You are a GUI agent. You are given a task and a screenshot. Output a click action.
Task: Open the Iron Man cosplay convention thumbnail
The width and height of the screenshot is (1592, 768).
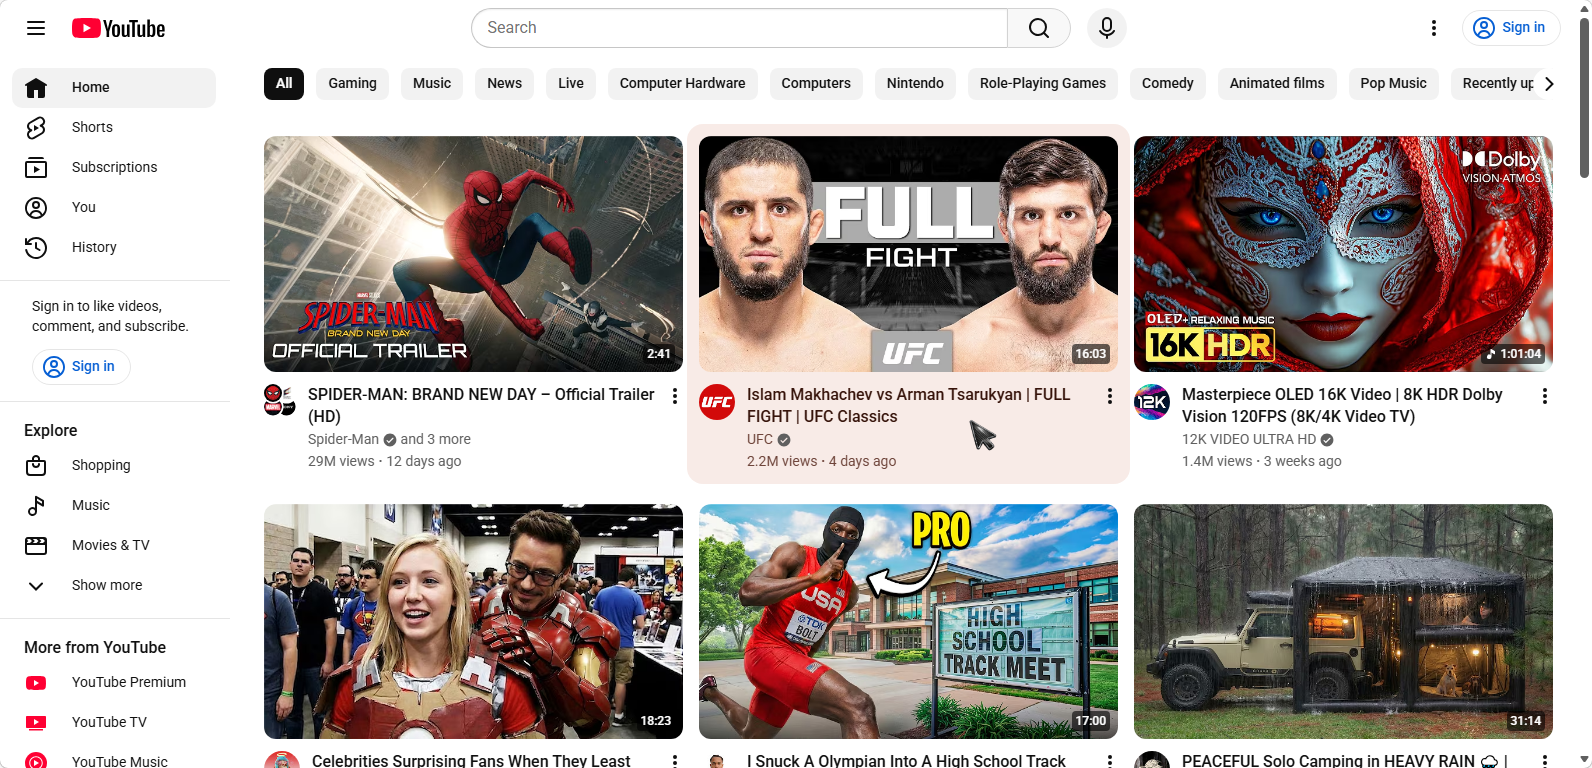473,621
